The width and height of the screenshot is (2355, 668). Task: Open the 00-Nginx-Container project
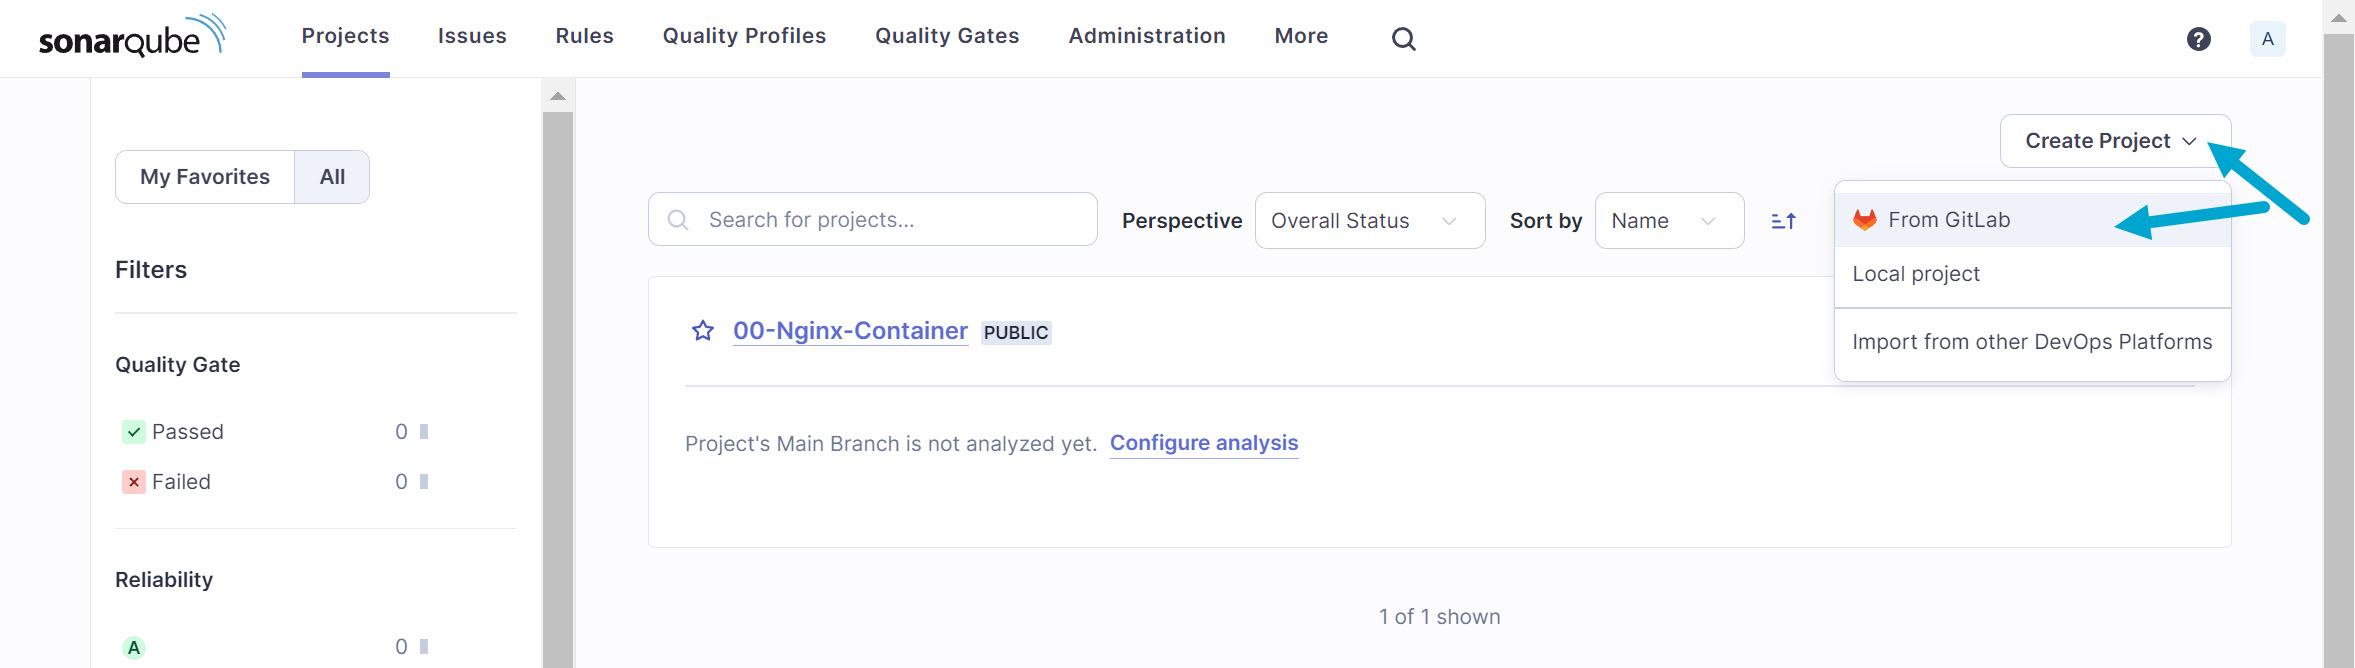[x=849, y=330]
